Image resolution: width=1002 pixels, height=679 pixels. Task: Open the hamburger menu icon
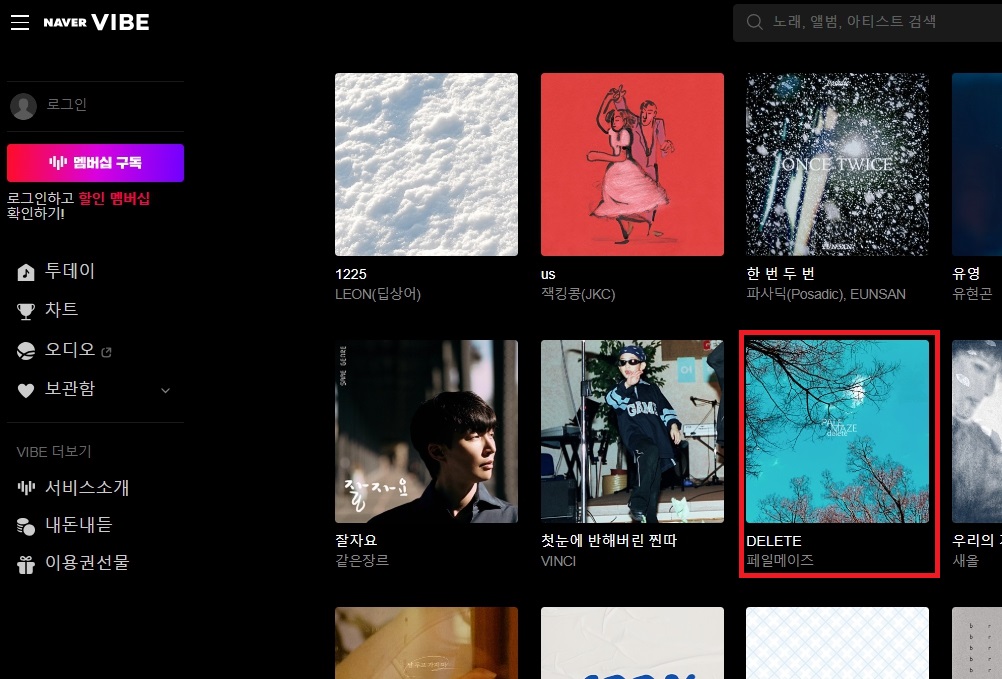pyautogui.click(x=20, y=23)
